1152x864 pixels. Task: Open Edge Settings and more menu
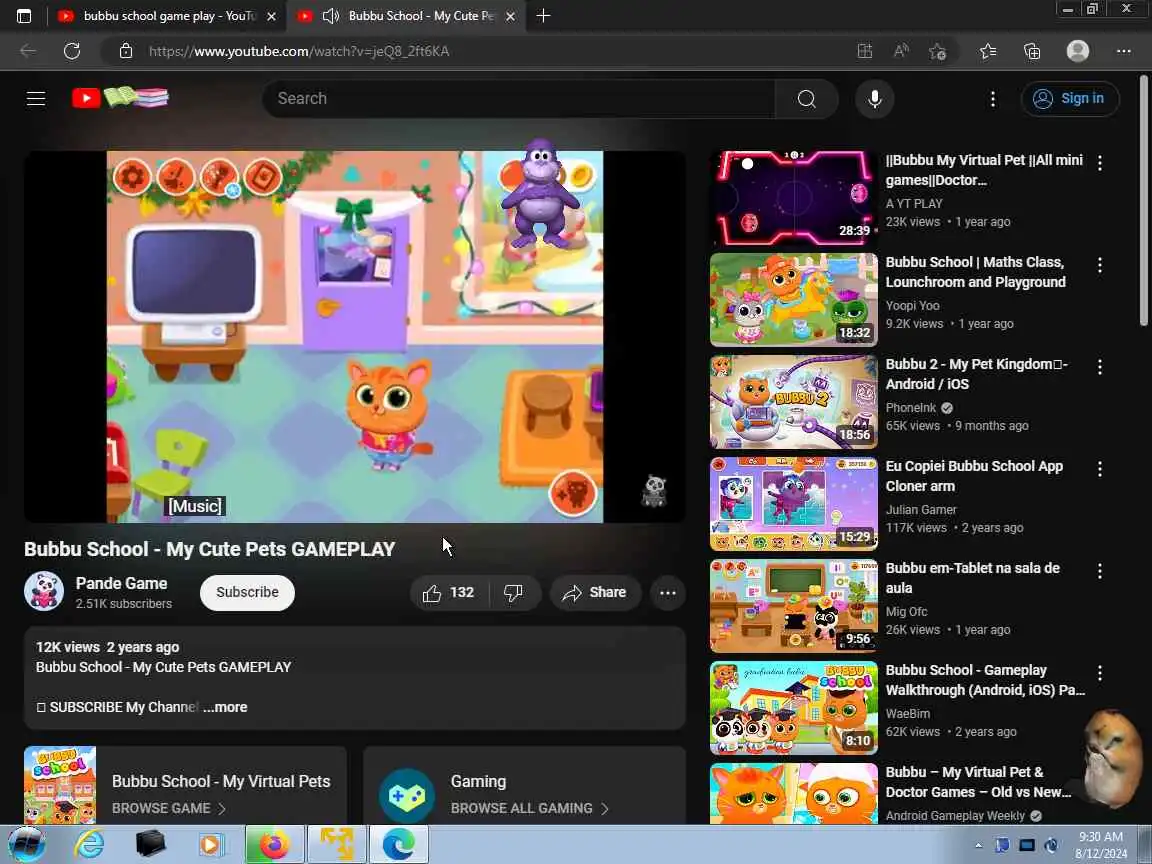click(1123, 51)
